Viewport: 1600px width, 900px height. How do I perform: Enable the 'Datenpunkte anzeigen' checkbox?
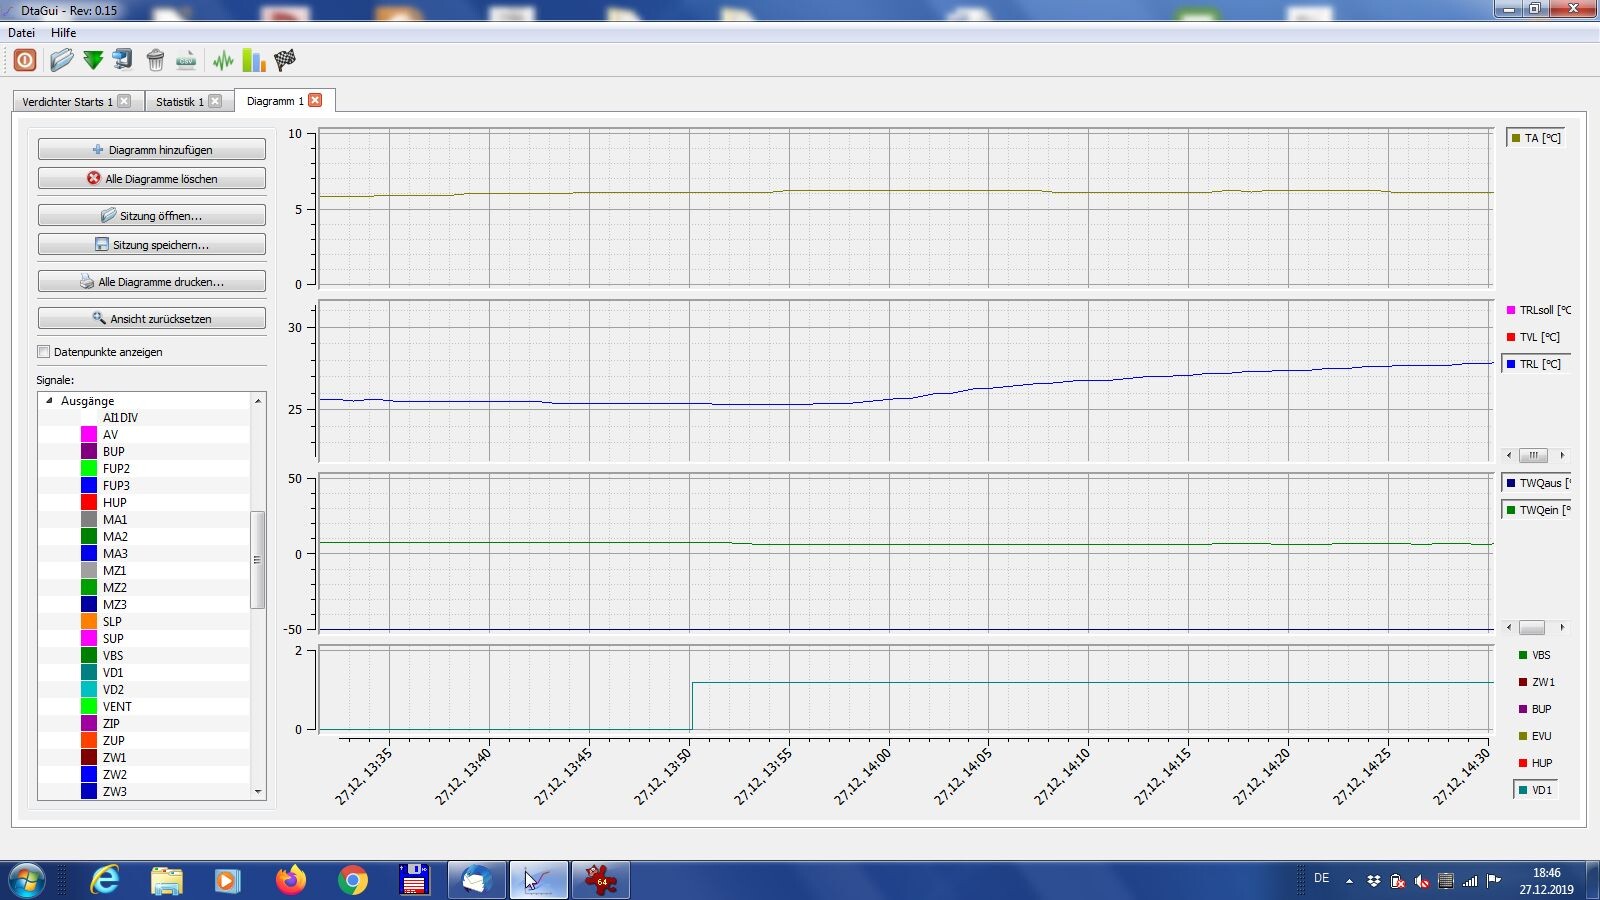pyautogui.click(x=44, y=352)
